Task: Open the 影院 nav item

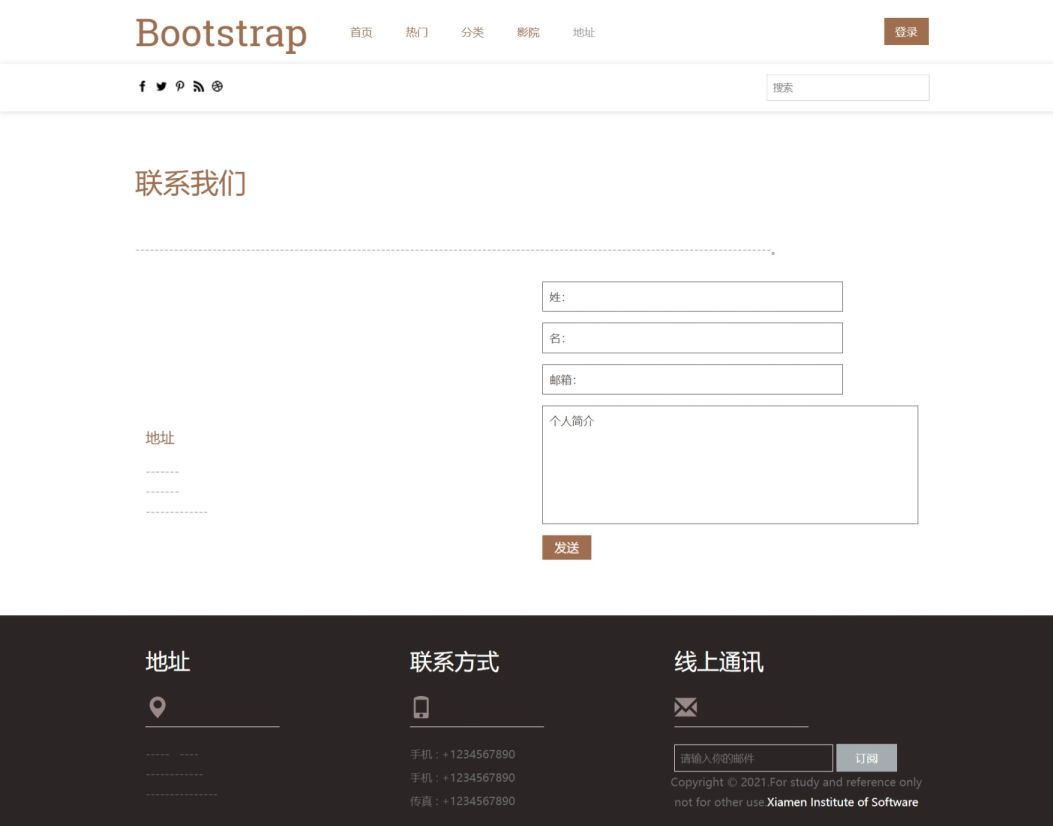Action: click(x=528, y=33)
